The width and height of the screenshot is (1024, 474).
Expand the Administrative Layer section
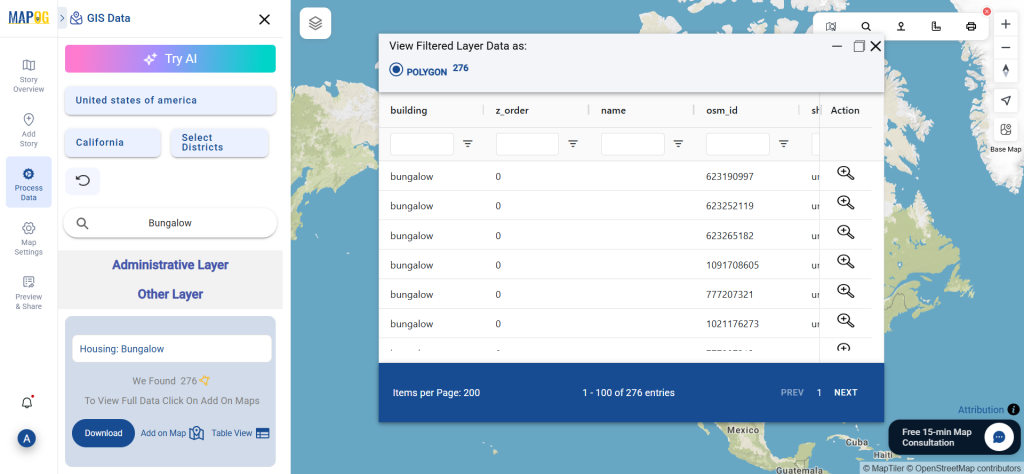tap(170, 265)
